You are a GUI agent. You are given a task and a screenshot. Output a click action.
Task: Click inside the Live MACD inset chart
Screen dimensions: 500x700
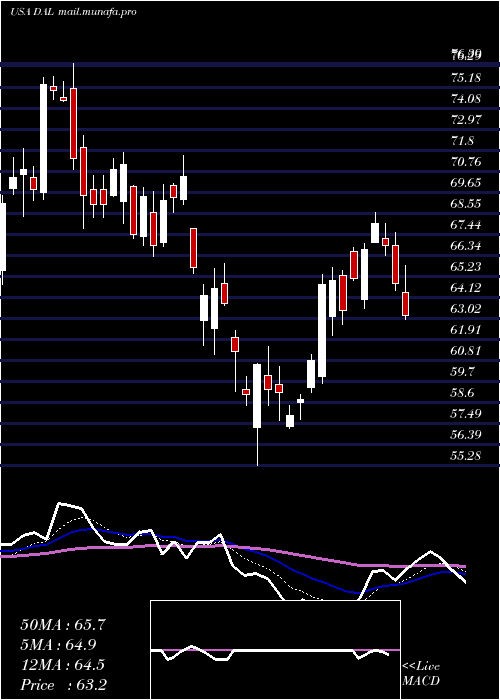coord(275,650)
